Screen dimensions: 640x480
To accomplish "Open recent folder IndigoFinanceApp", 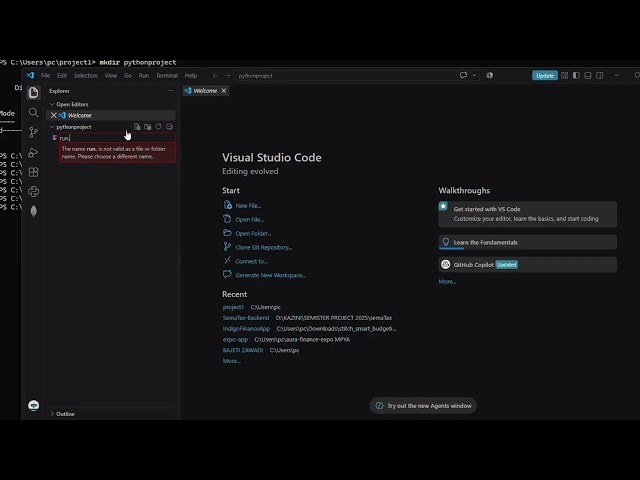I will pyautogui.click(x=246, y=329).
